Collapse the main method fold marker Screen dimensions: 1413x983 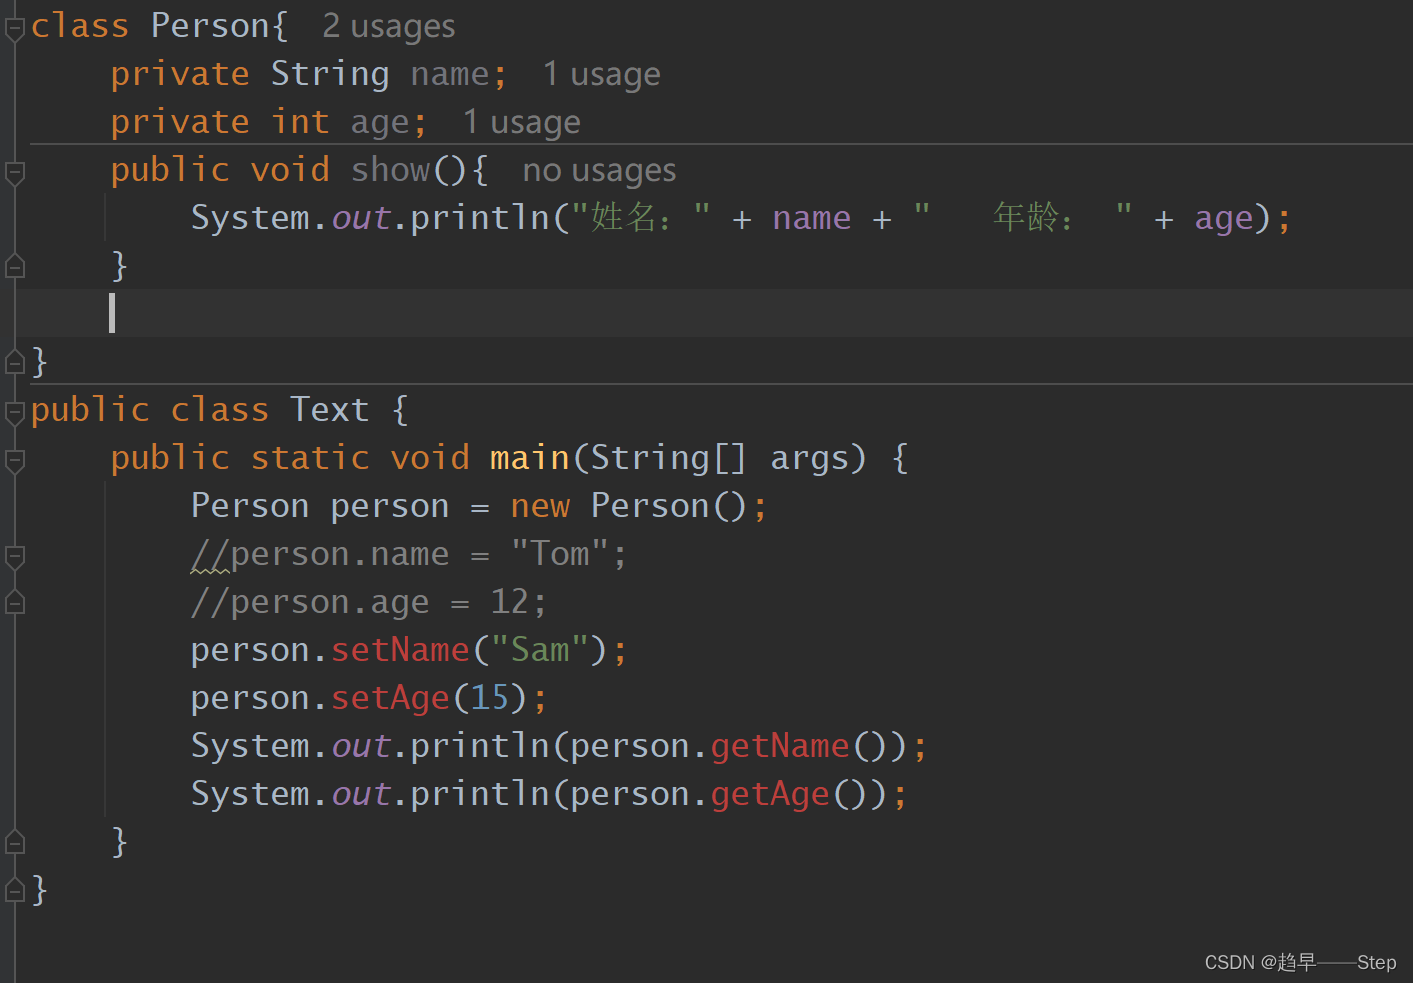15,462
